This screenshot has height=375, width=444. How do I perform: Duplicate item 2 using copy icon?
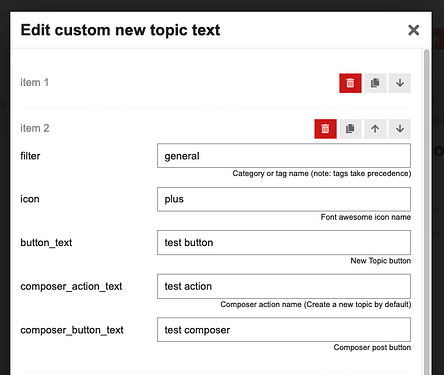click(x=350, y=129)
